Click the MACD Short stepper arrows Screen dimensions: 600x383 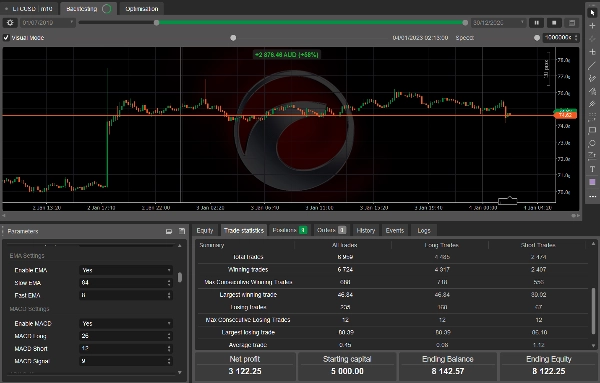(x=169, y=349)
